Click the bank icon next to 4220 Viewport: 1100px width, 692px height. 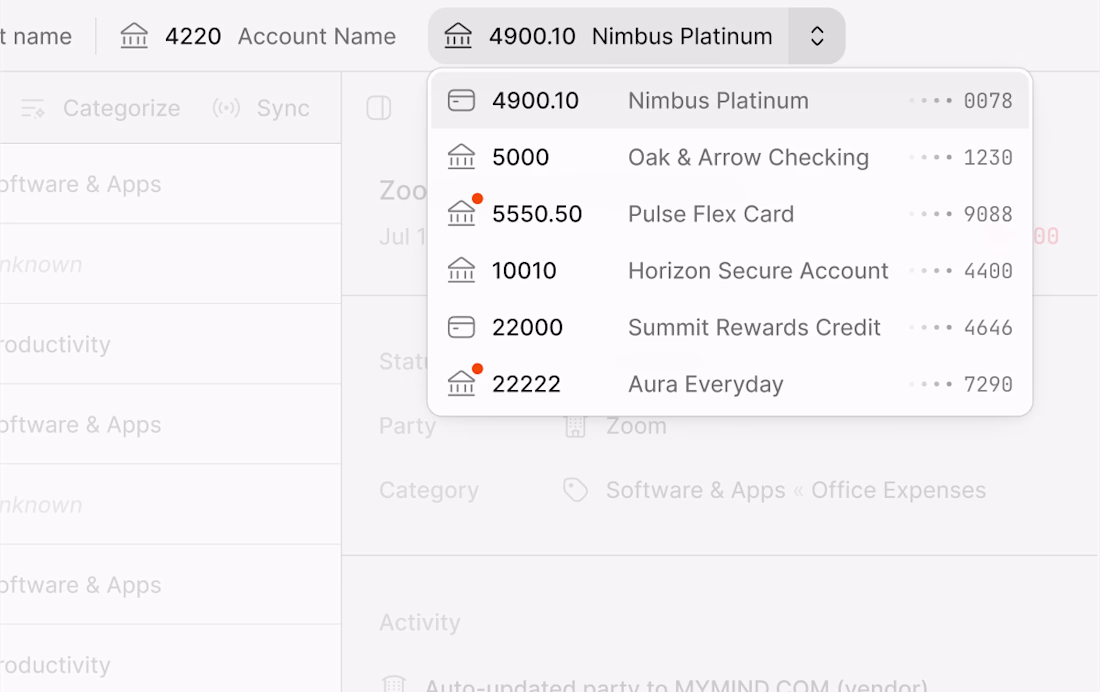coord(134,37)
